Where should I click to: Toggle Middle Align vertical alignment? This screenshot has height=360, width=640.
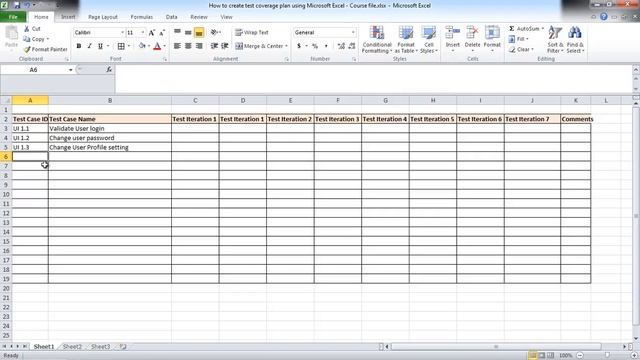pos(188,32)
